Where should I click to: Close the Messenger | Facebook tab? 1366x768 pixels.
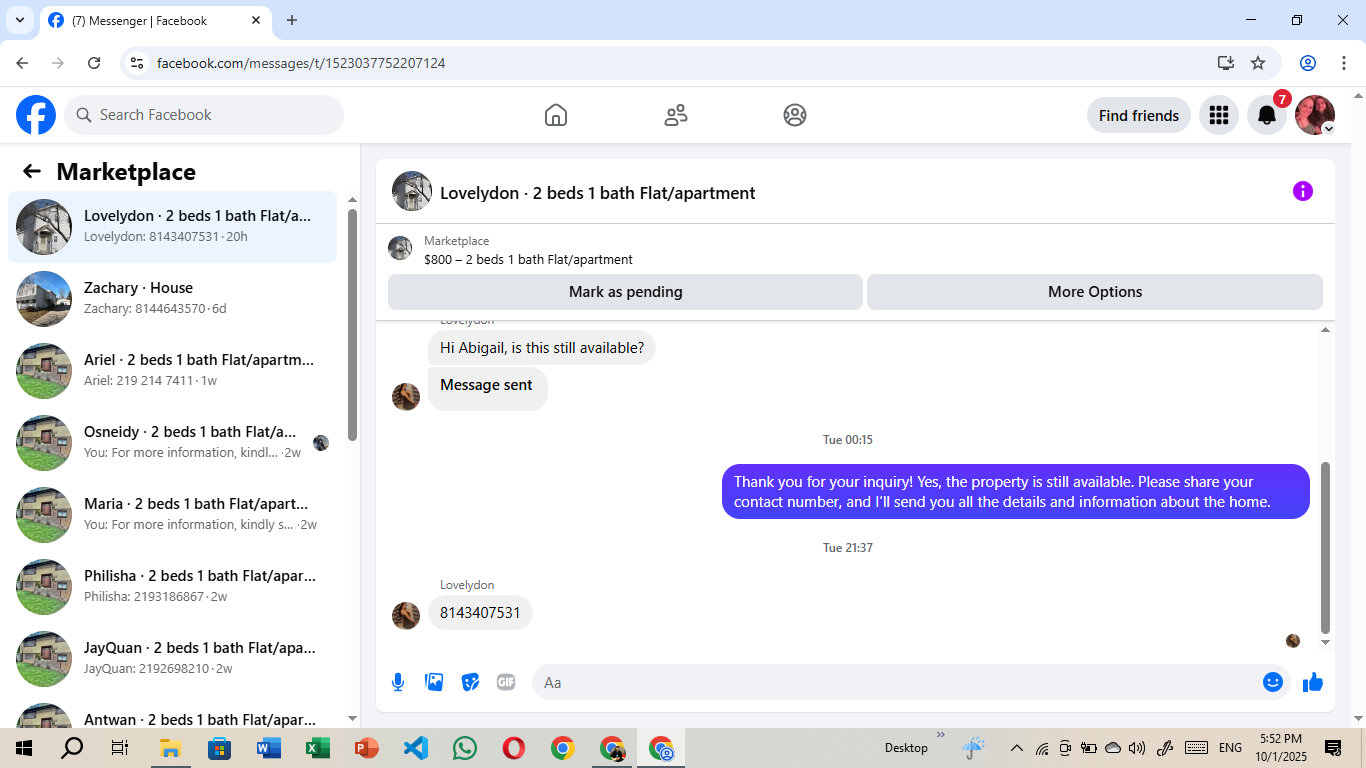(256, 20)
